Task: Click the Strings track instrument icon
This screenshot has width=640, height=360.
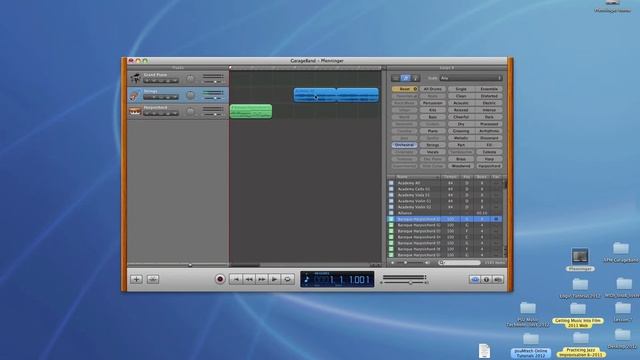Action: [135, 95]
